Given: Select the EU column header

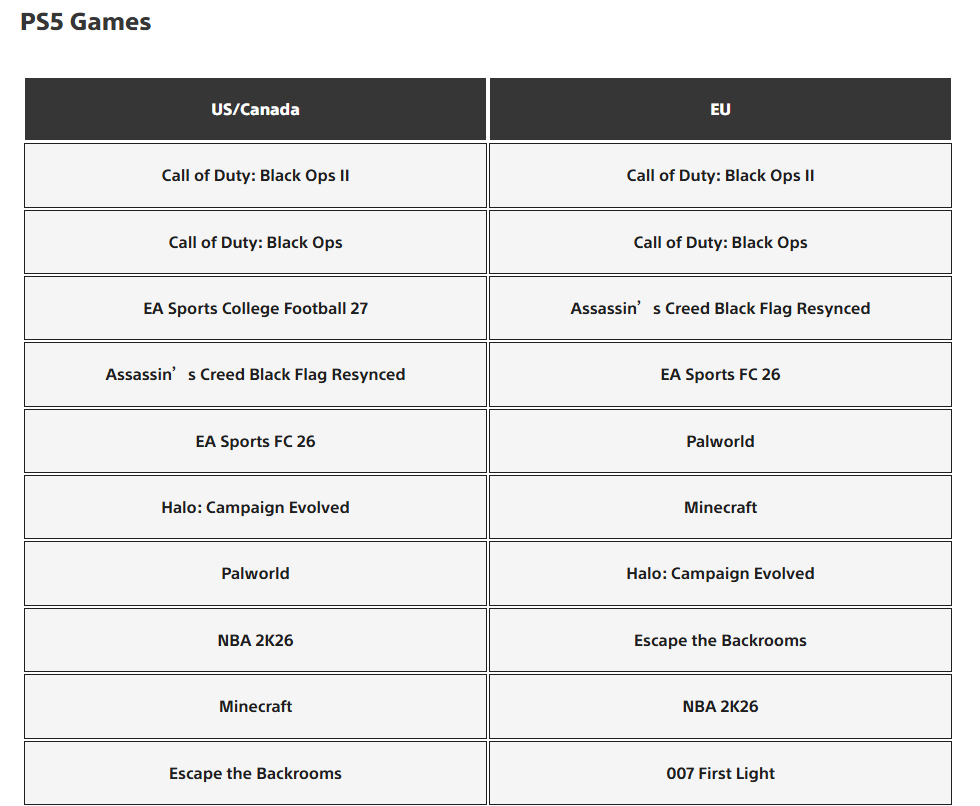Looking at the screenshot, I should pos(720,109).
